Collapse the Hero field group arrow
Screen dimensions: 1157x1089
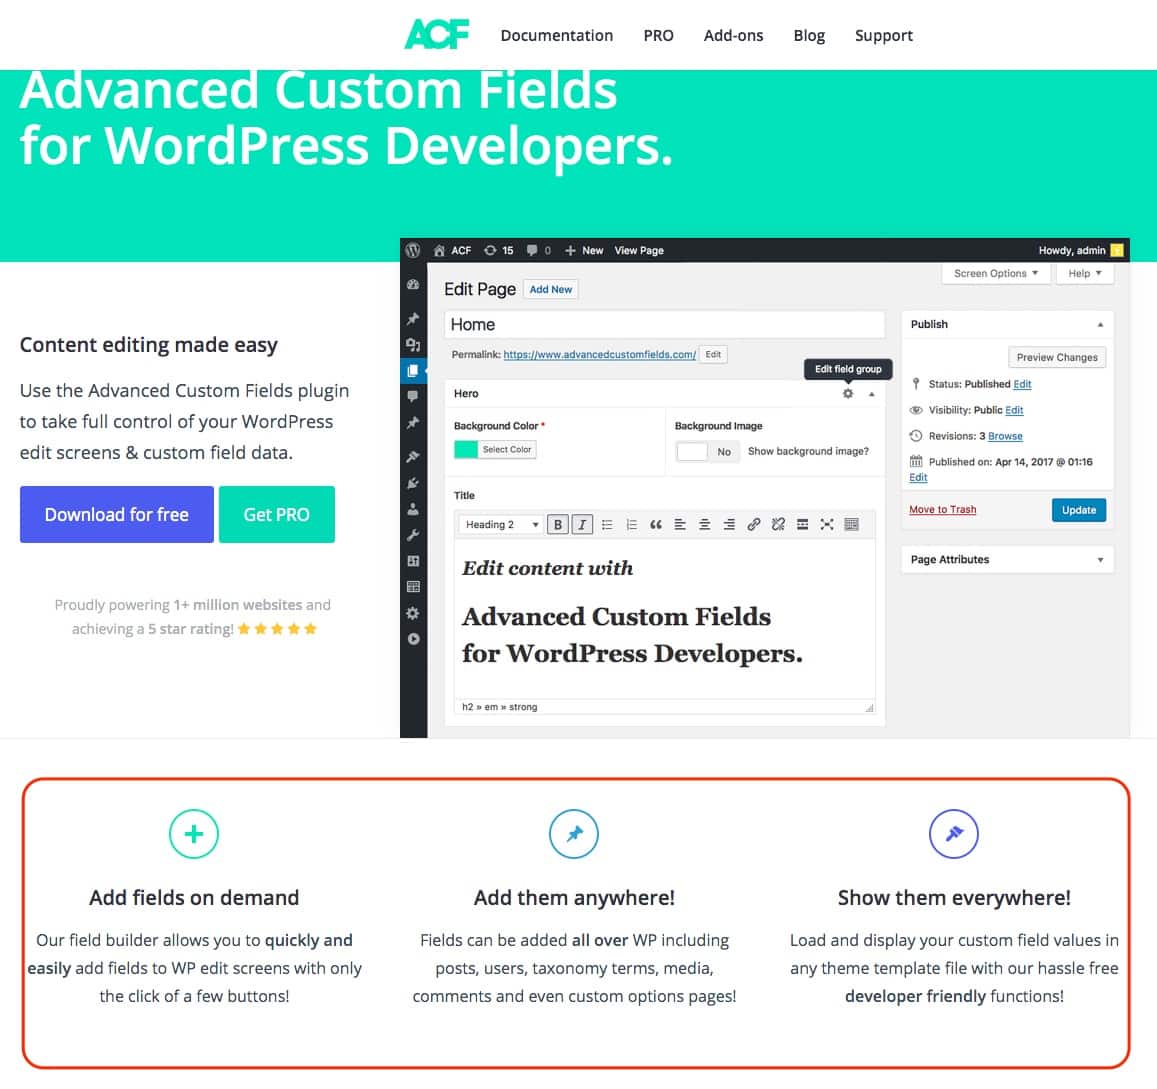click(872, 394)
